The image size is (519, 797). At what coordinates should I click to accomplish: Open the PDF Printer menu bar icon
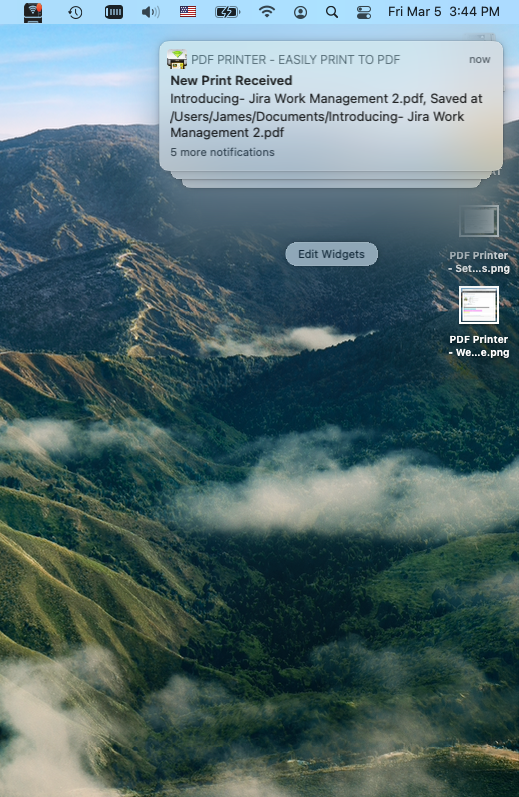click(x=33, y=12)
